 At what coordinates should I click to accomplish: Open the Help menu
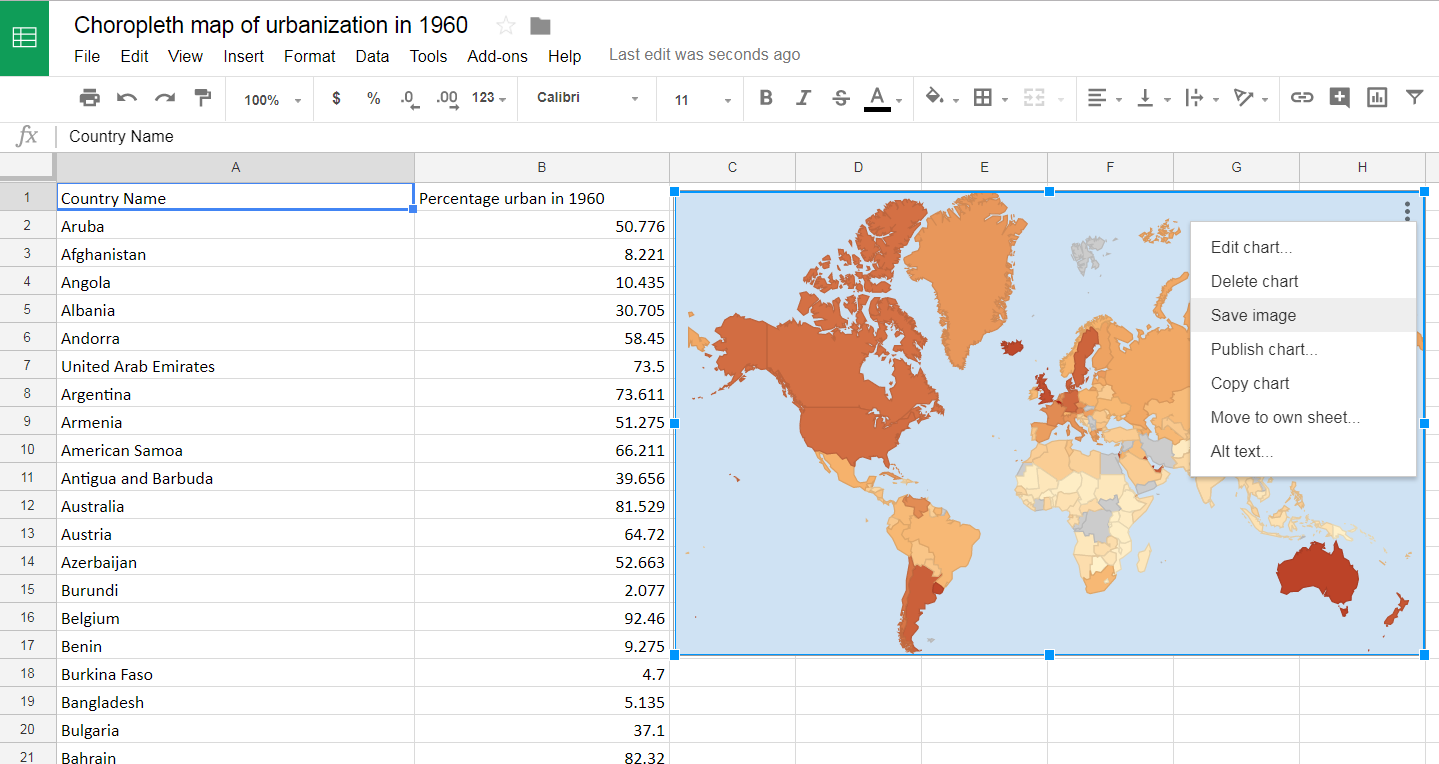coord(564,56)
